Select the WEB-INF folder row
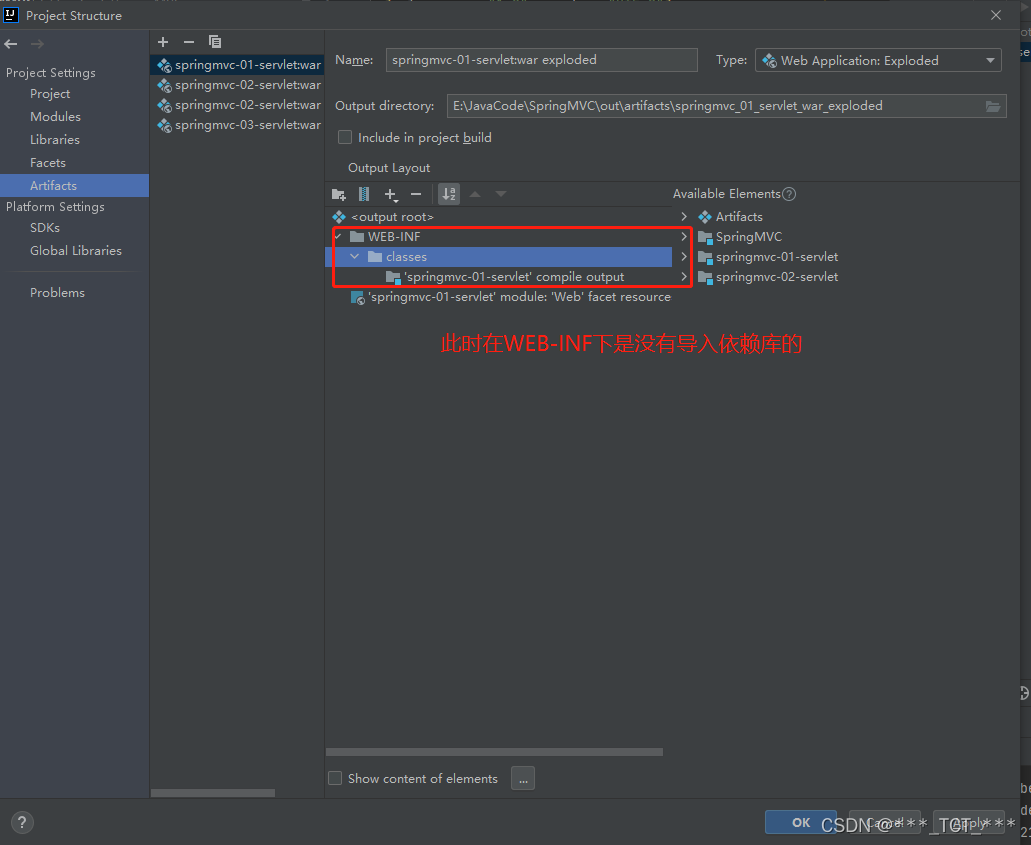1031x845 pixels. 500,237
